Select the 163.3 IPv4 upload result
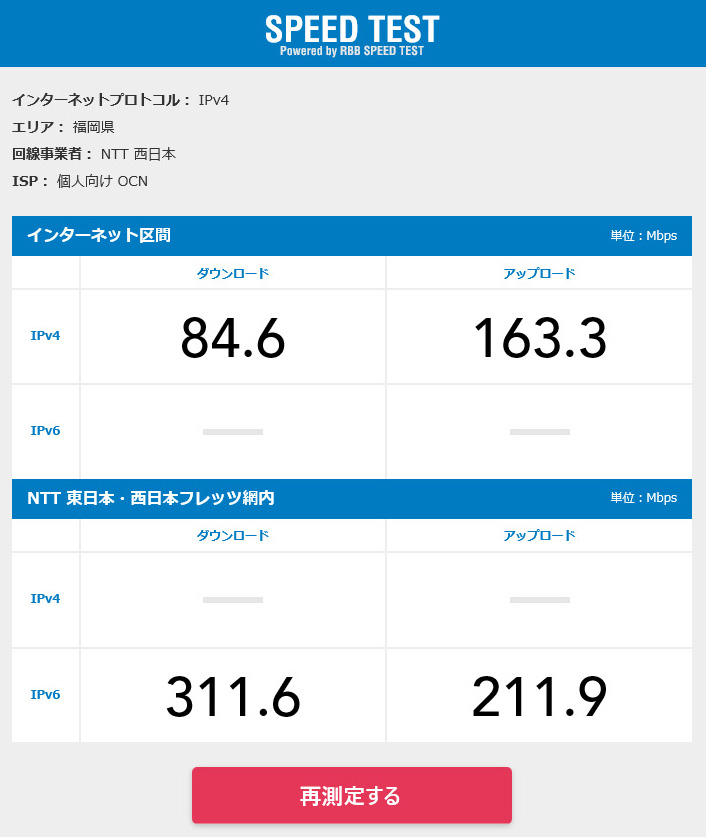This screenshot has width=706, height=837. (x=539, y=338)
